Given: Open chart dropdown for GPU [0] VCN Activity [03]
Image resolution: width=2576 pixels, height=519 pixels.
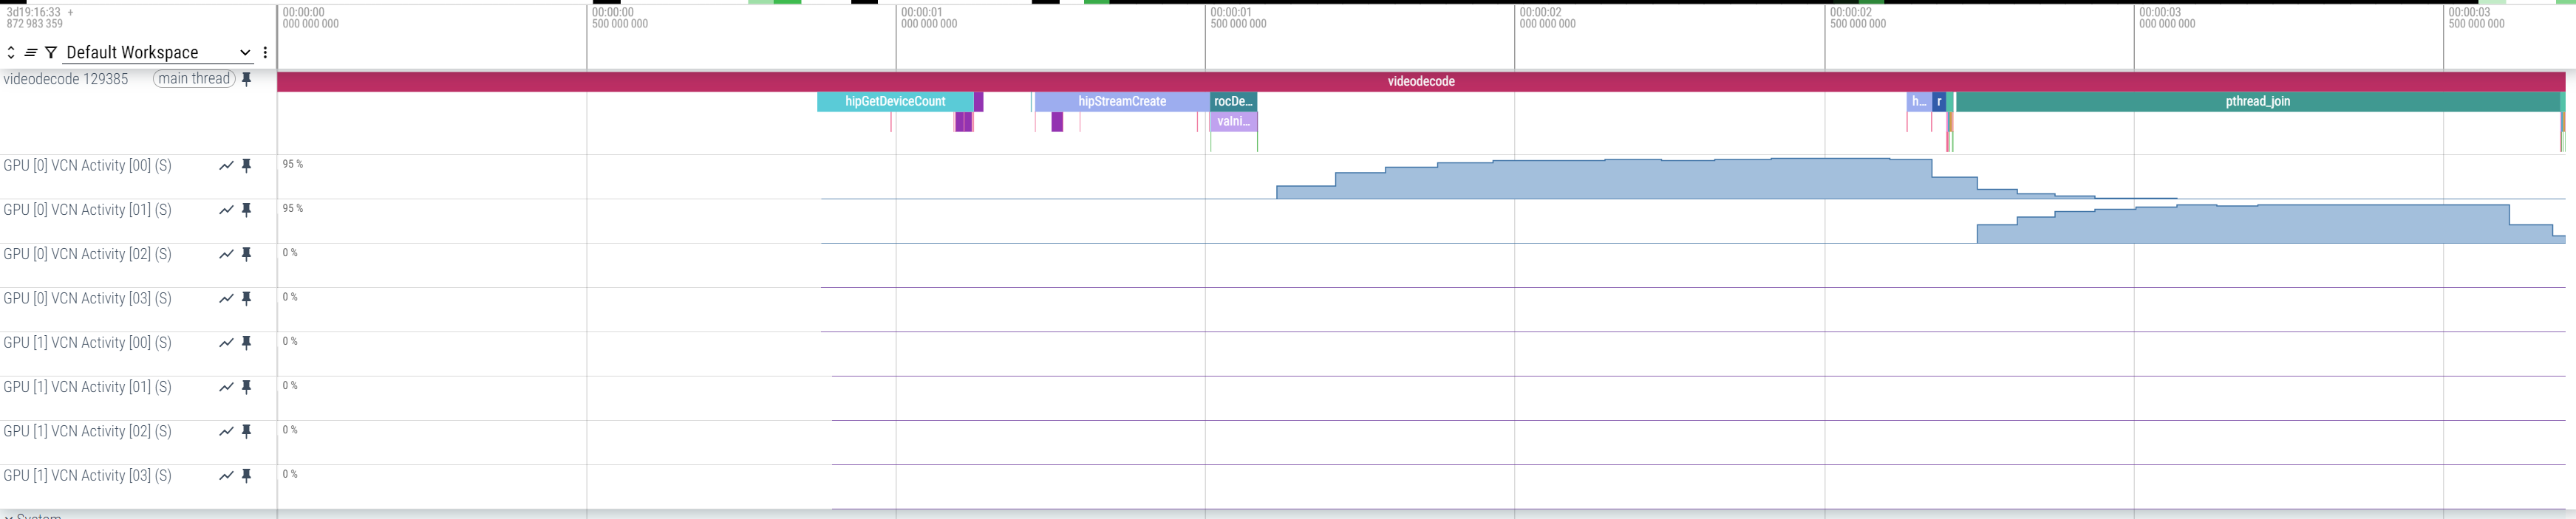Looking at the screenshot, I should [226, 299].
